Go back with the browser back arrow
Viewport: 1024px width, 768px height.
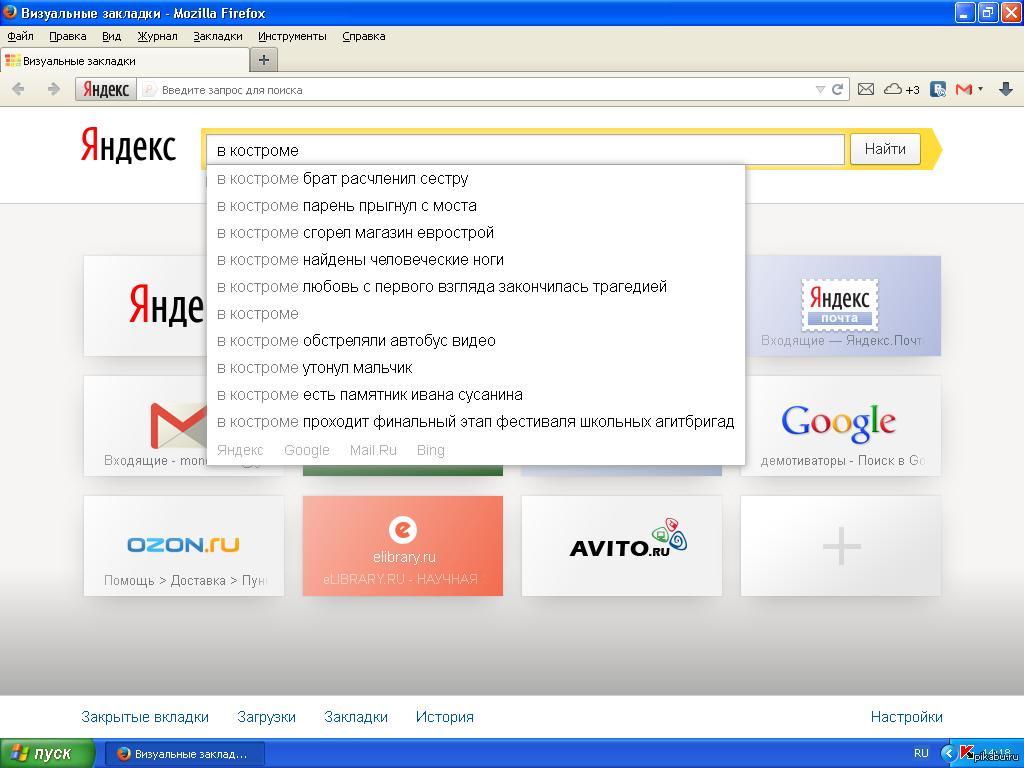(x=18, y=89)
